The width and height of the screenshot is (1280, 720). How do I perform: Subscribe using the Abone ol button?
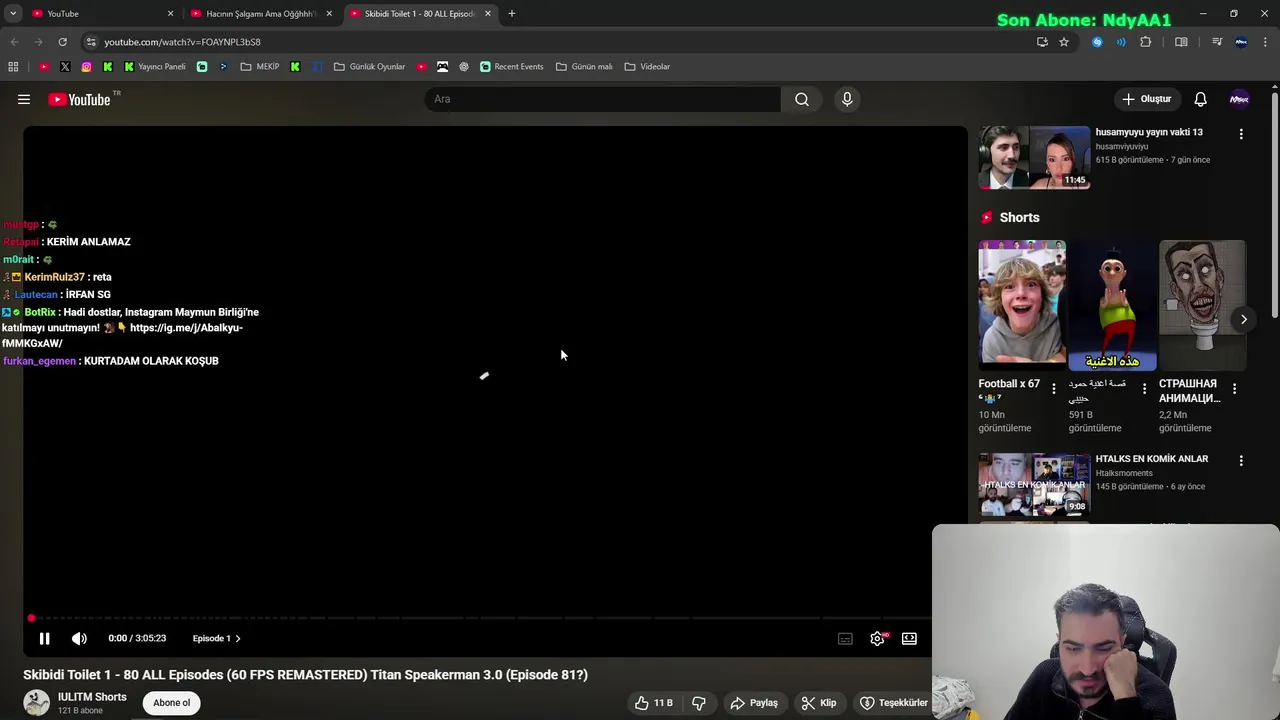[171, 703]
